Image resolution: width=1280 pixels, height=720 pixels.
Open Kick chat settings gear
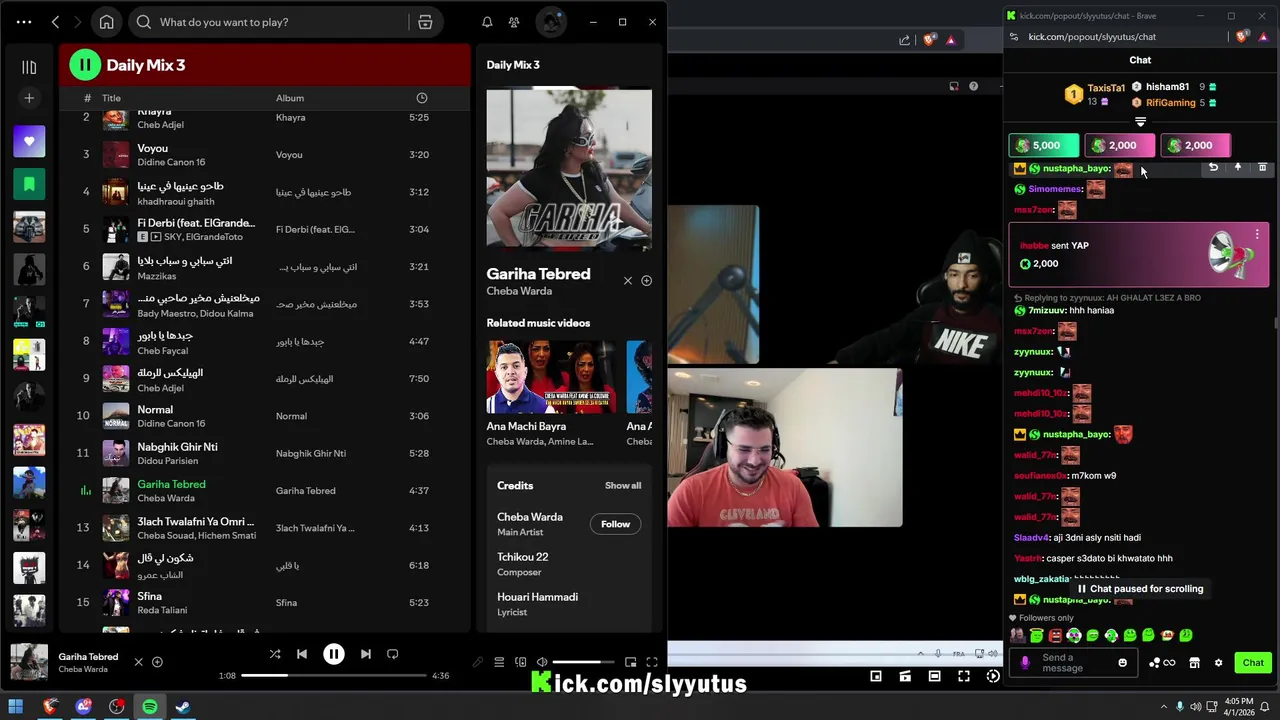point(1218,663)
